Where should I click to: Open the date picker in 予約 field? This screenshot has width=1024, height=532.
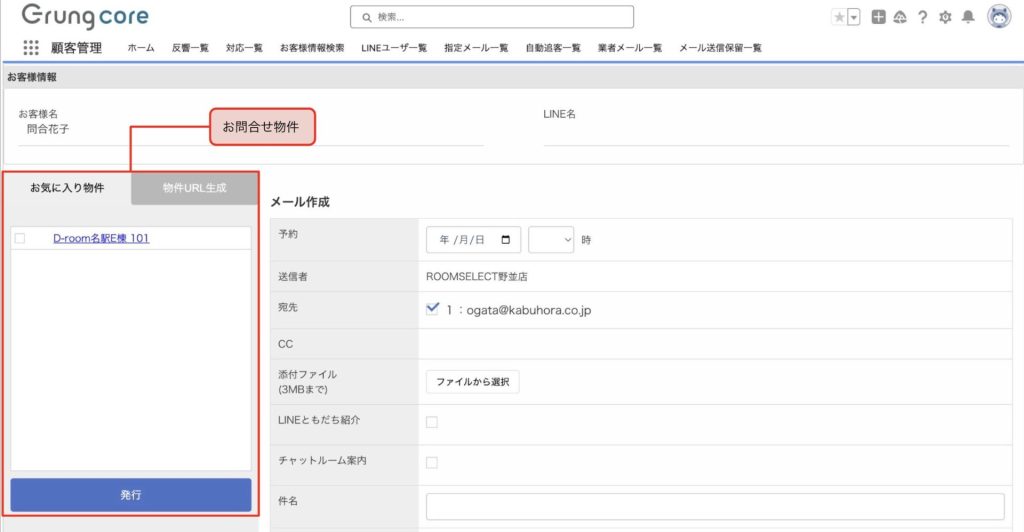506,240
